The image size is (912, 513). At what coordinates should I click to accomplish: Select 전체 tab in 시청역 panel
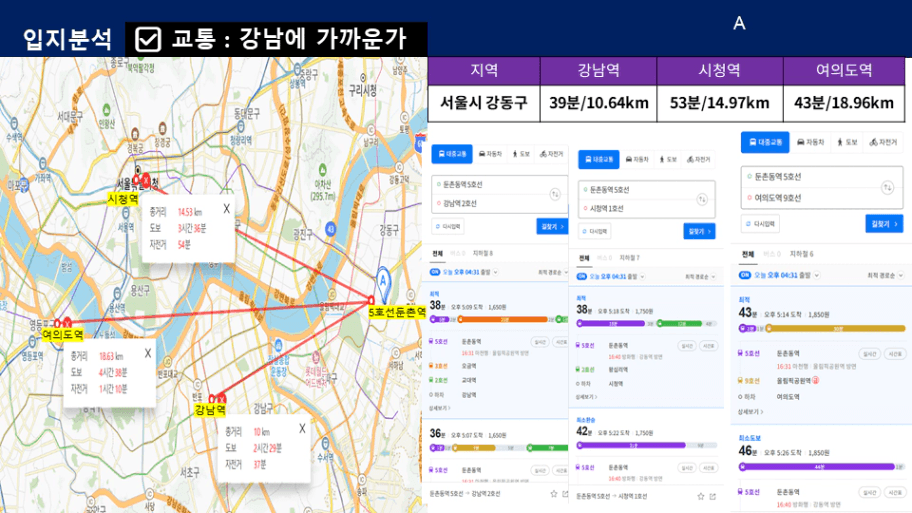point(584,258)
